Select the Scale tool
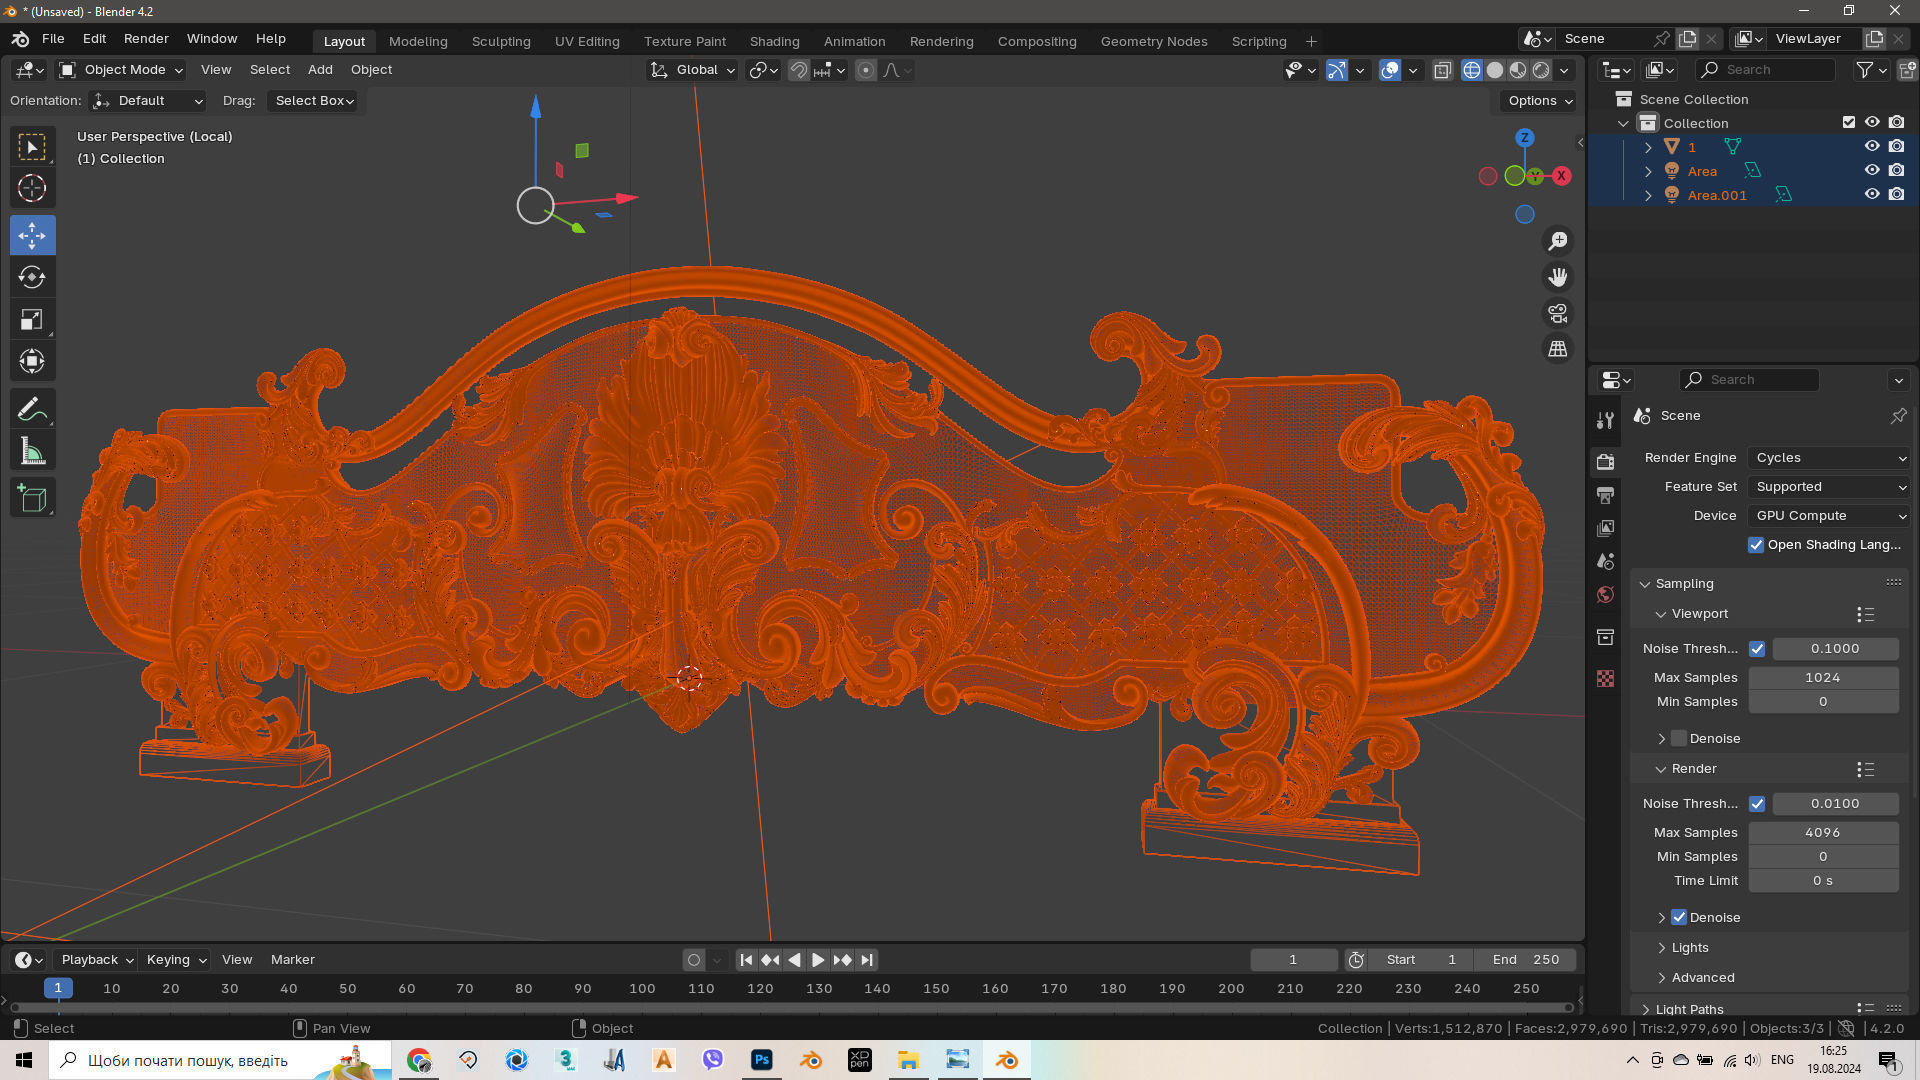 [32, 319]
